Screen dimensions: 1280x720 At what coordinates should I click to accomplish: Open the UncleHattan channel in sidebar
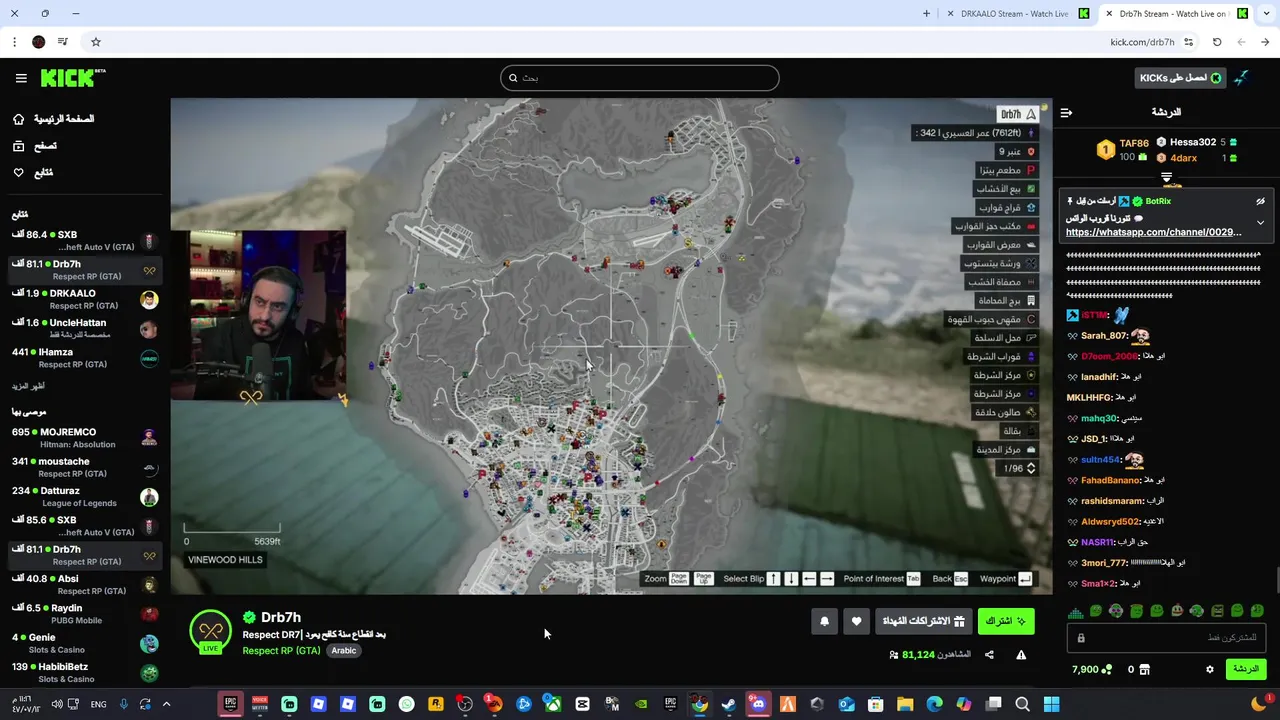(85, 329)
